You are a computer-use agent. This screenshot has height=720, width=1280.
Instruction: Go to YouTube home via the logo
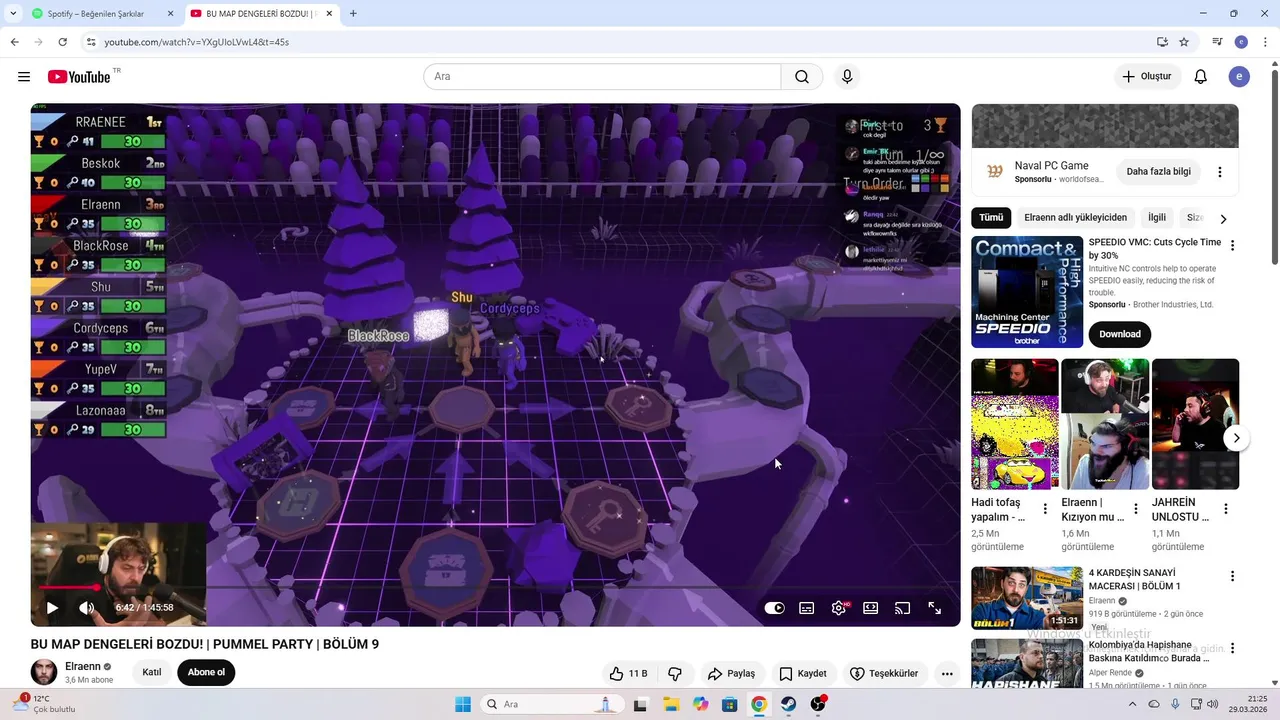[x=79, y=77]
